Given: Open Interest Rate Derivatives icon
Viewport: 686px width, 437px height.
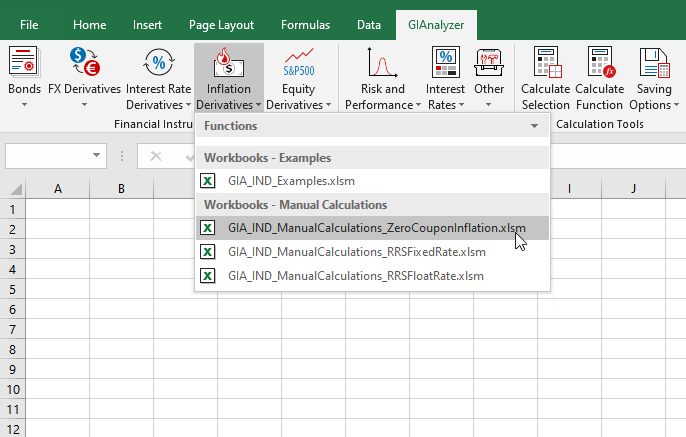Looking at the screenshot, I should point(159,62).
